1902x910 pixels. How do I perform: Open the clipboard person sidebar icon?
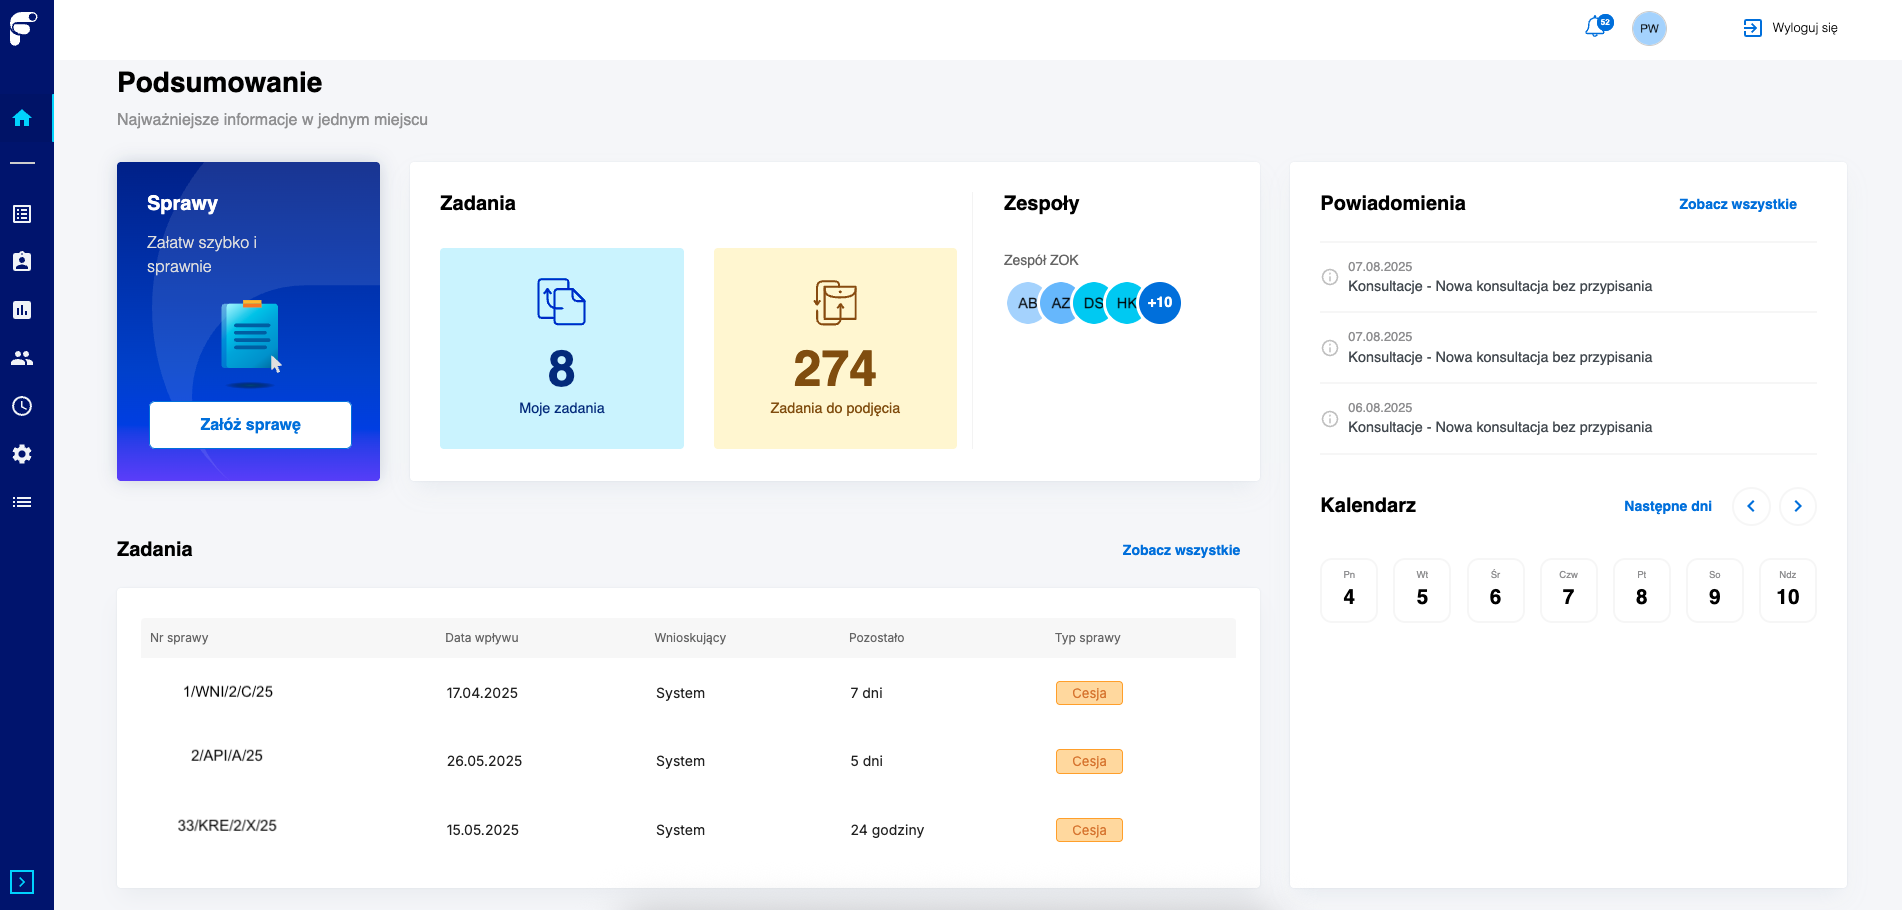coord(22,262)
